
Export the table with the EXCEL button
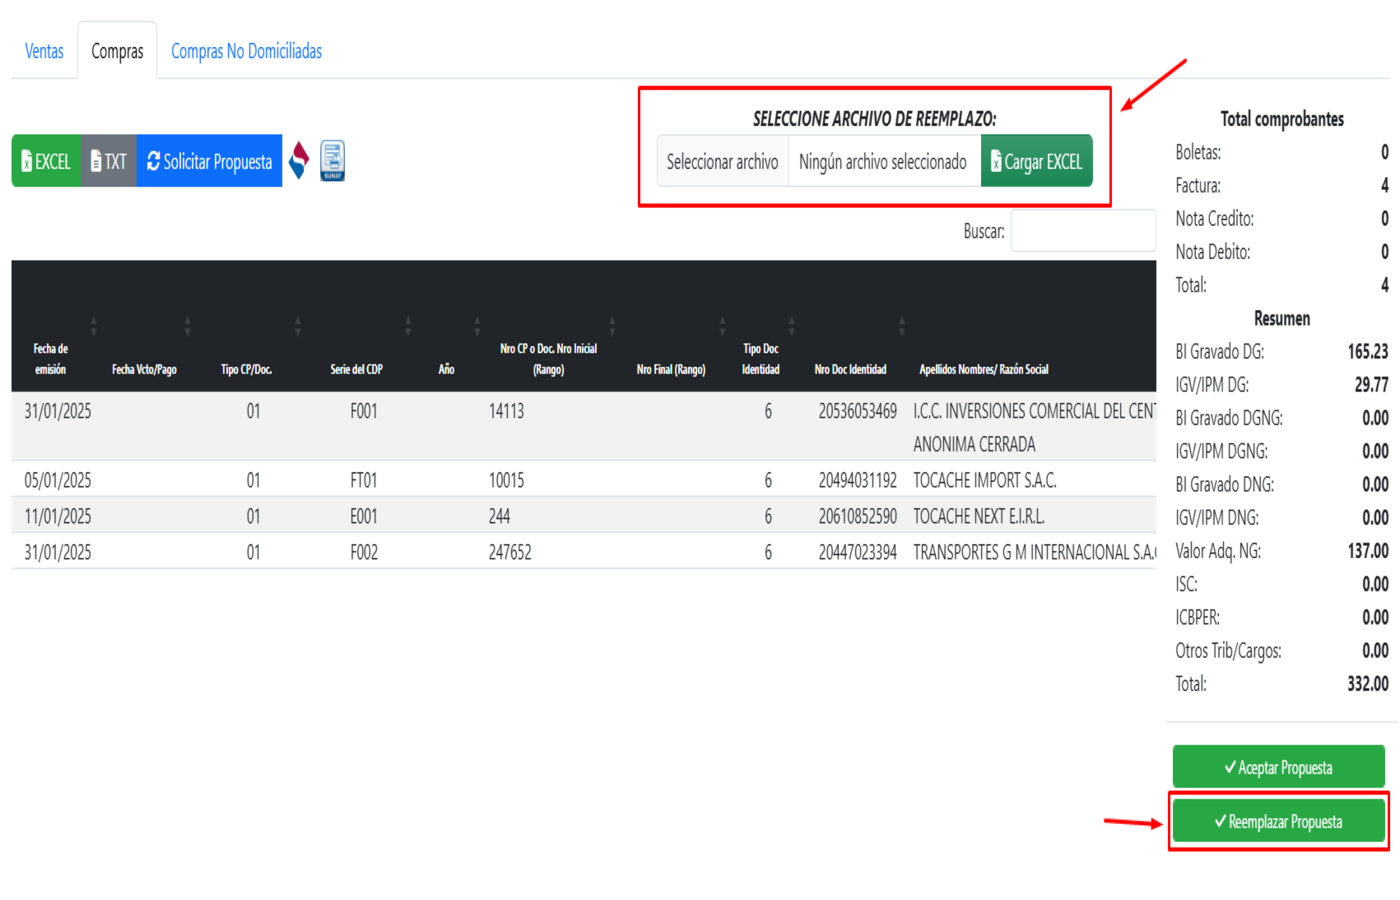coord(46,161)
